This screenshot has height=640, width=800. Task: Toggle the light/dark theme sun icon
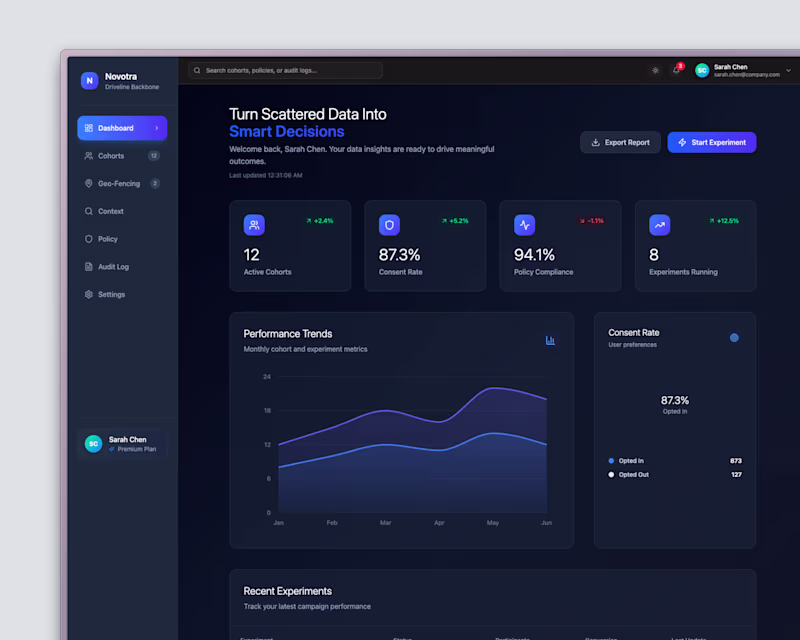(656, 70)
